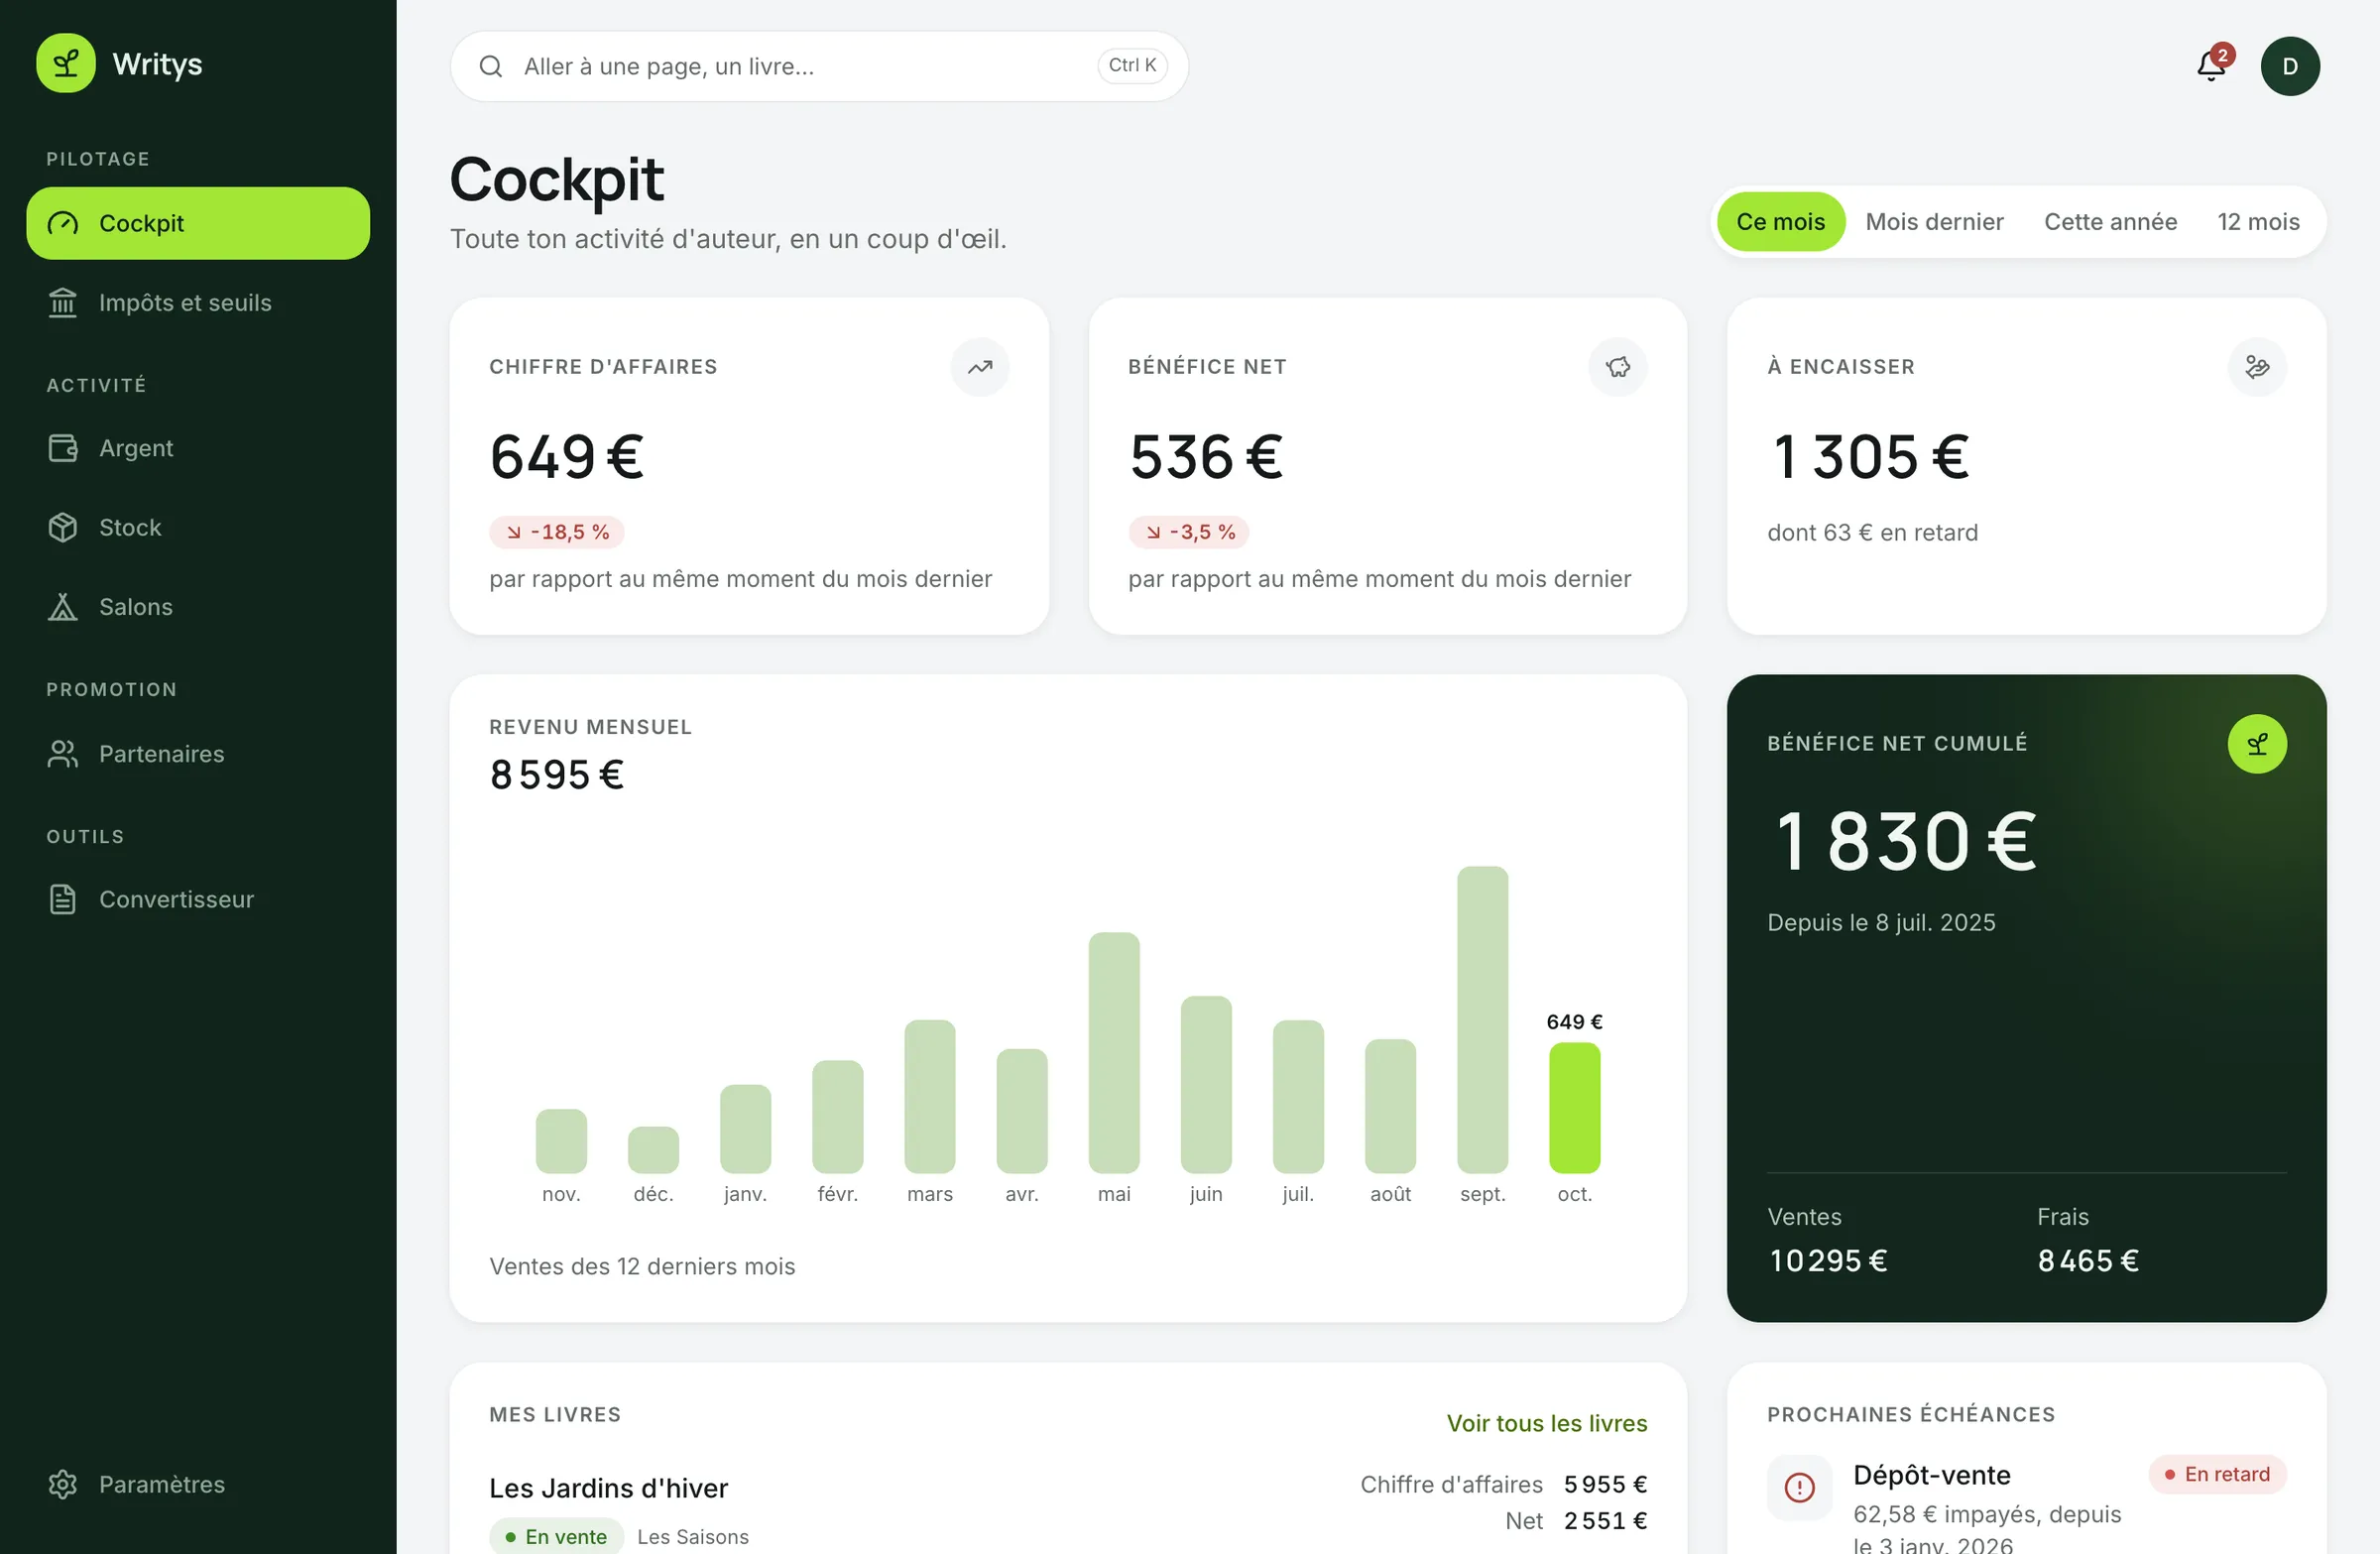Click the Salons tent icon
The width and height of the screenshot is (2380, 1554).
tap(63, 606)
